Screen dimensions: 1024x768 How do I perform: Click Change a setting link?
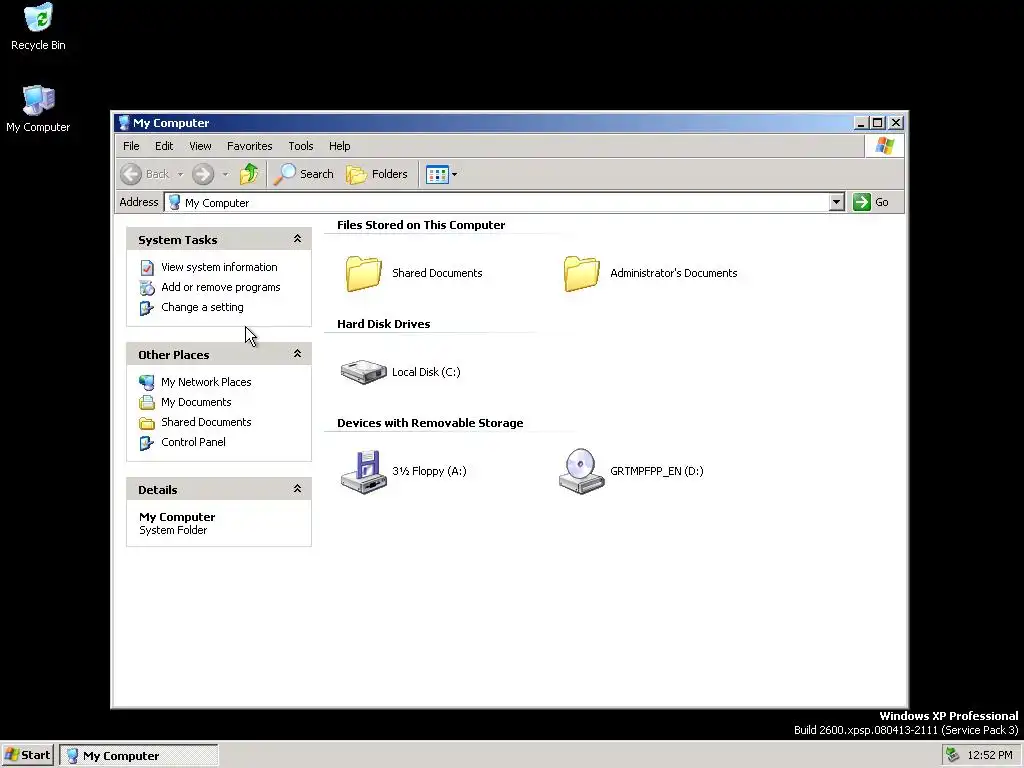pyautogui.click(x=202, y=307)
